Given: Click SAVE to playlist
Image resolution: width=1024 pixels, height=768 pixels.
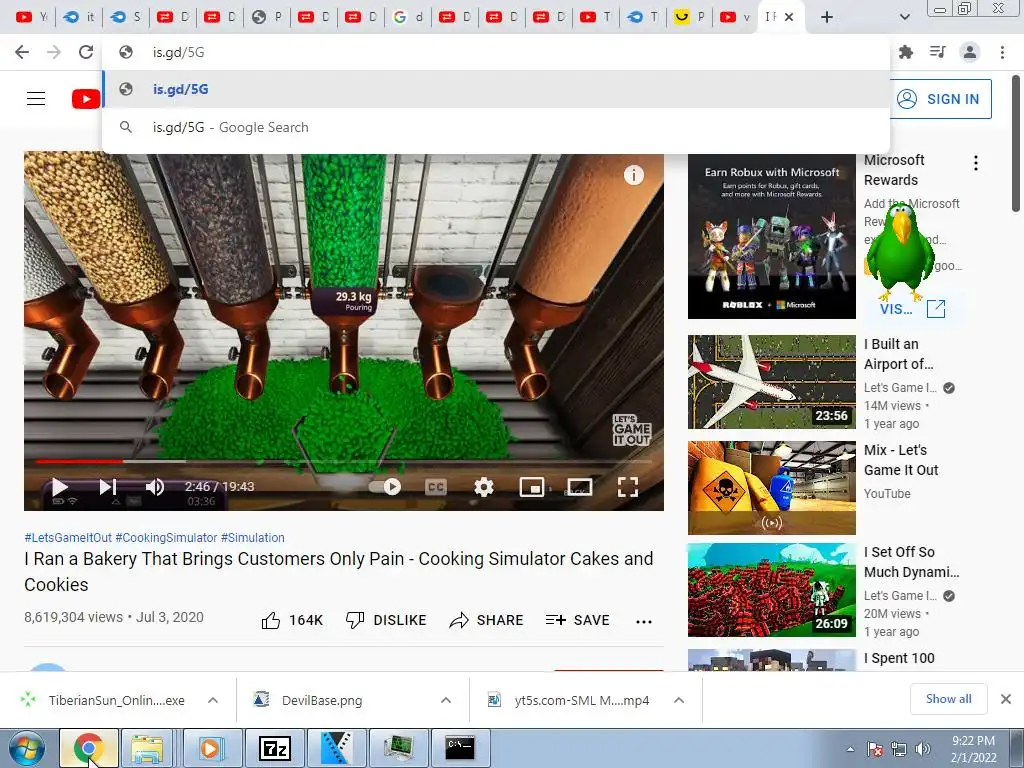Looking at the screenshot, I should click(x=578, y=620).
